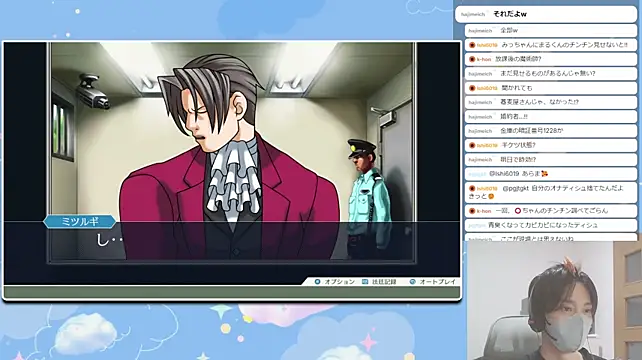
Task: Click the streamer webcam feed
Action: pos(554,300)
